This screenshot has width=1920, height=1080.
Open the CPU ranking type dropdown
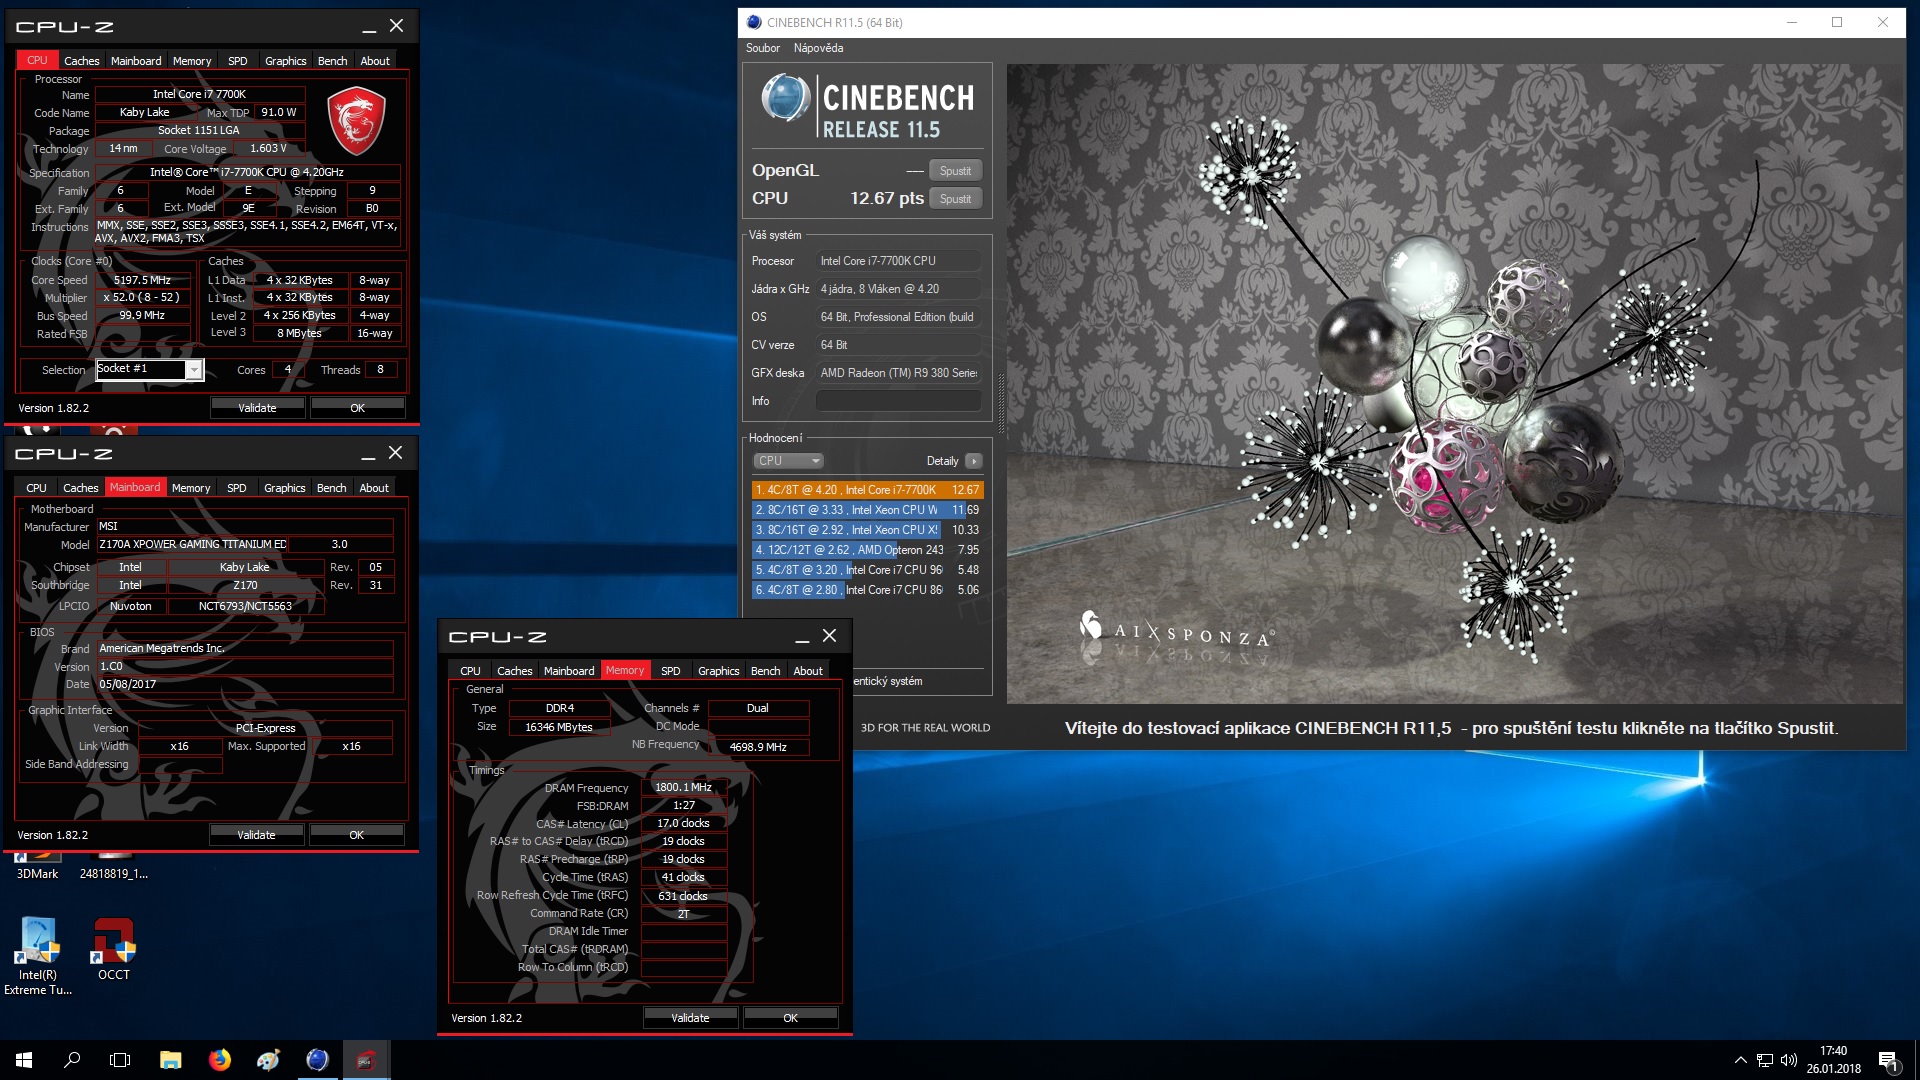pyautogui.click(x=788, y=461)
